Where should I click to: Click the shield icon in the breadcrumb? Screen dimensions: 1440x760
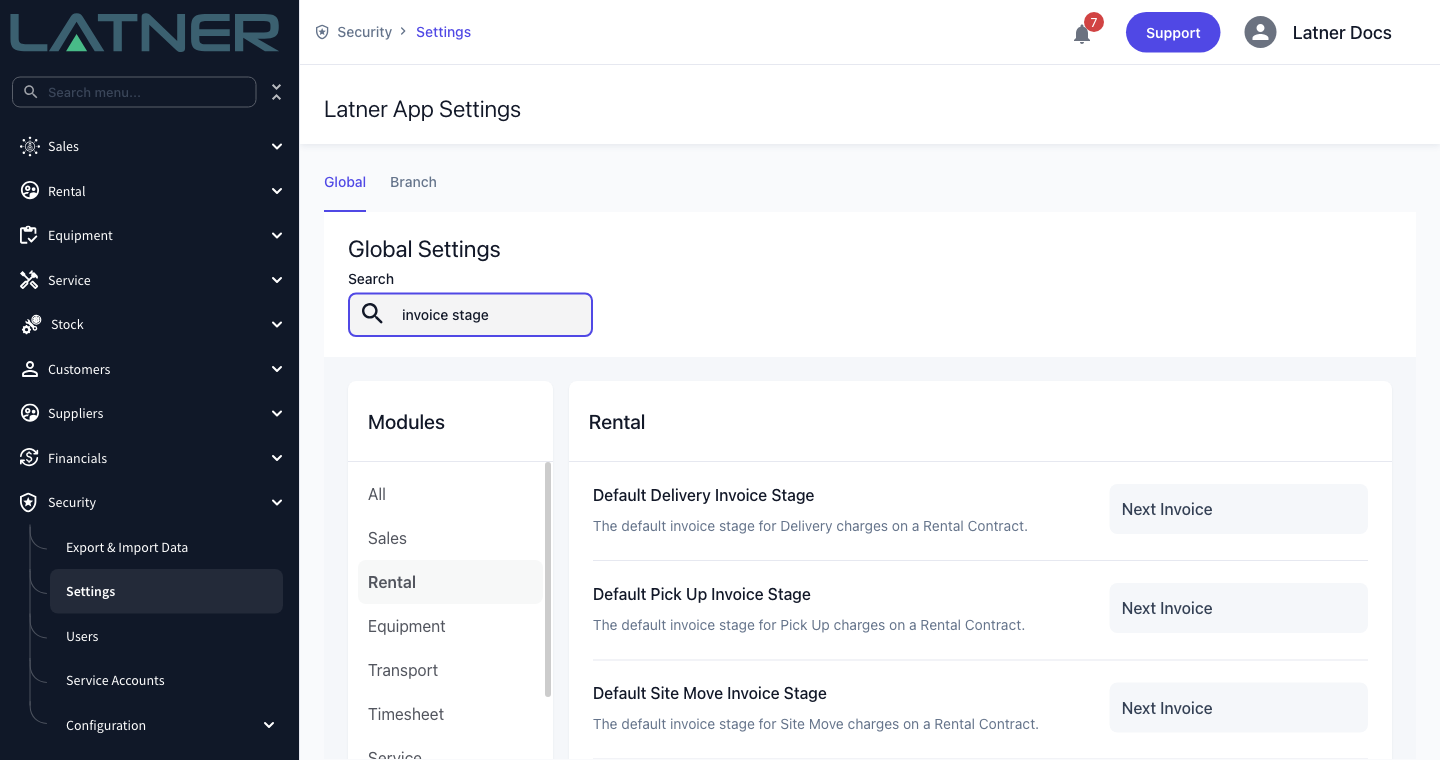322,32
